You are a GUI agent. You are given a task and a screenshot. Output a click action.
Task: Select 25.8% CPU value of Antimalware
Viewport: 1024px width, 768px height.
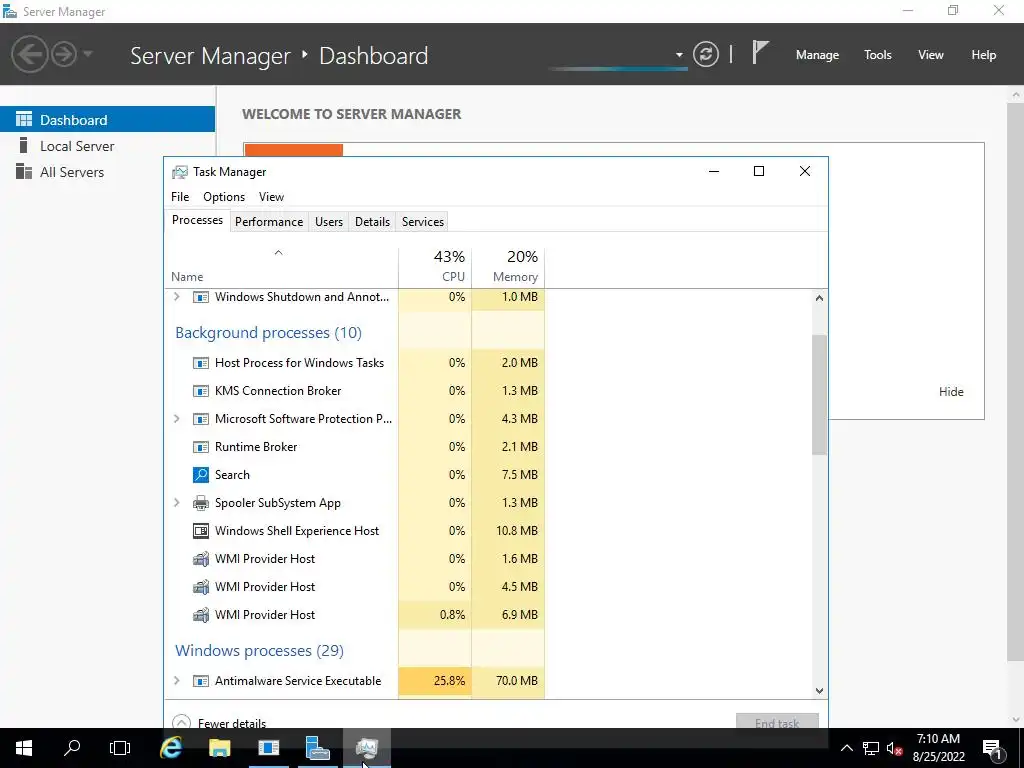[449, 680]
